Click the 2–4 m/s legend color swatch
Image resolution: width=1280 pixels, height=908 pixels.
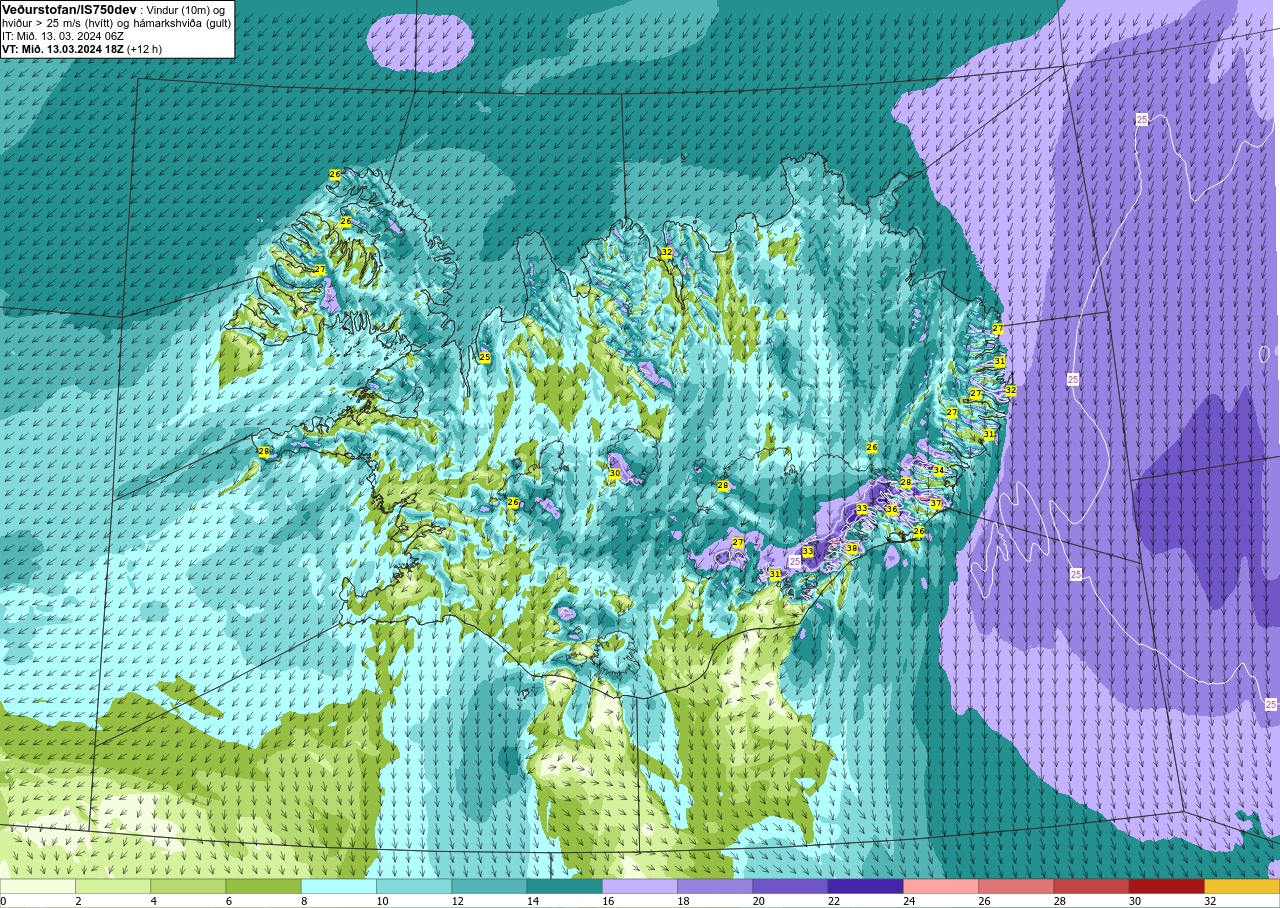tap(113, 886)
